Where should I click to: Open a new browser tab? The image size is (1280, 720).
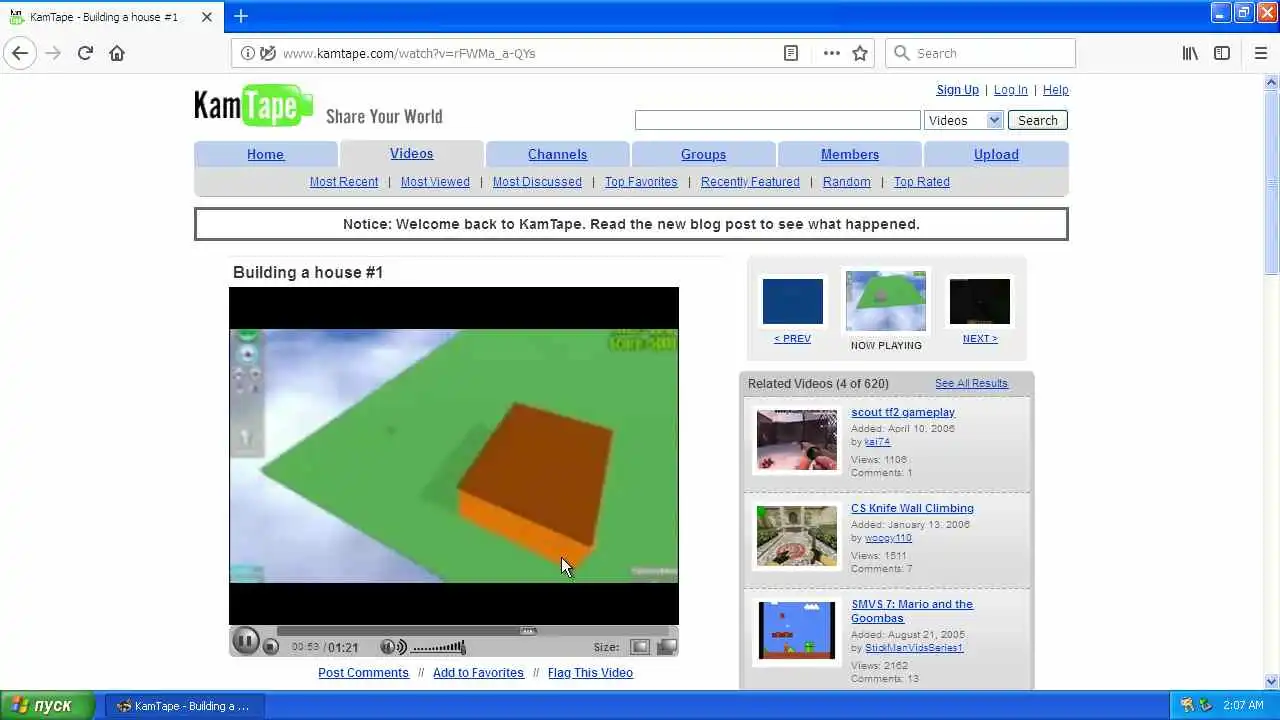tap(241, 16)
